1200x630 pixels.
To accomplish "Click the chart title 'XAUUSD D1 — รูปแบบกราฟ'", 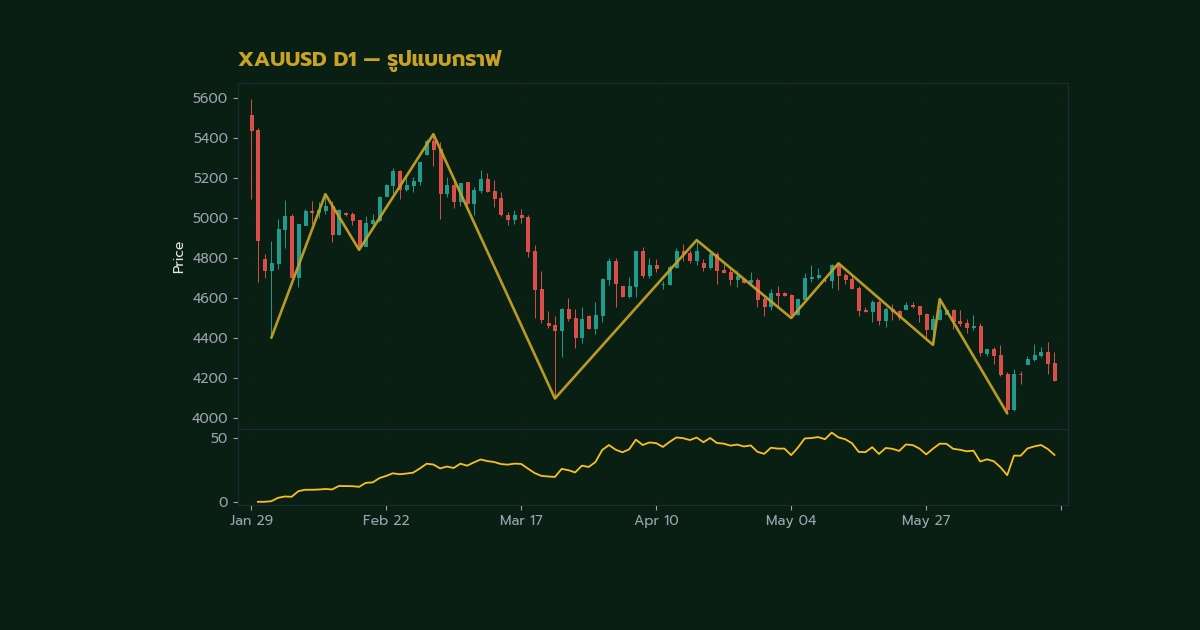I will [x=369, y=60].
